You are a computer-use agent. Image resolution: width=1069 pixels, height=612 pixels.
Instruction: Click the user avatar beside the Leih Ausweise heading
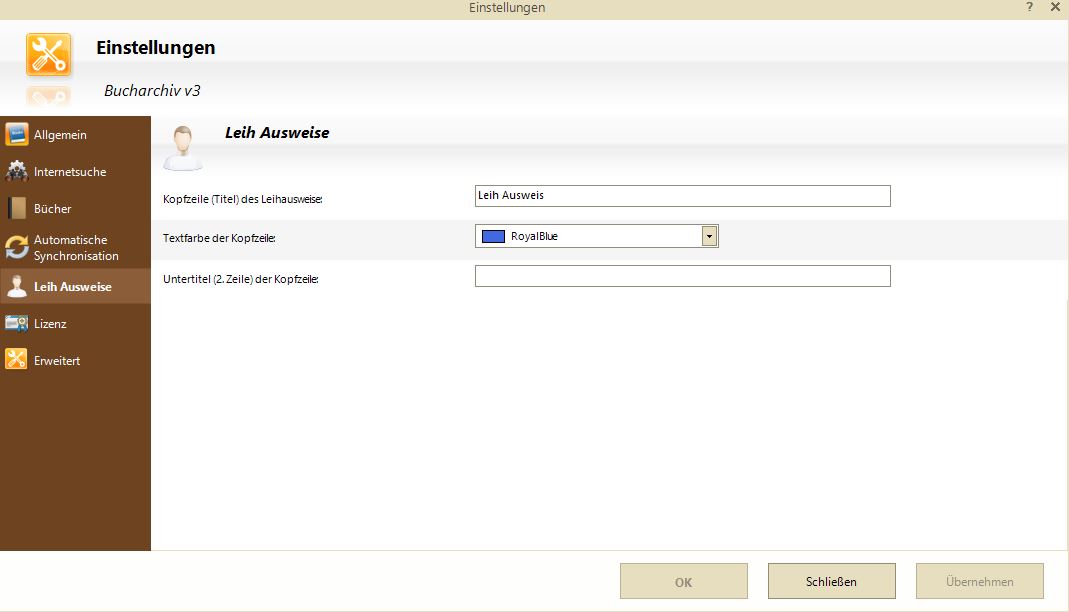coord(183,147)
